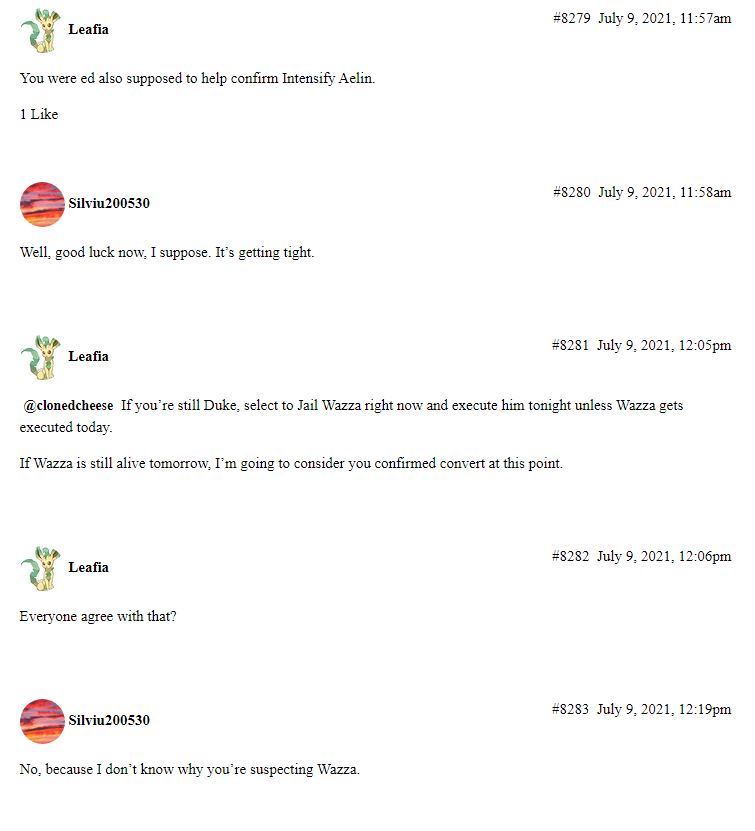Viewport: 755px width, 831px height.
Task: Click Silviu200530 username on post #8283
Action: [109, 721]
